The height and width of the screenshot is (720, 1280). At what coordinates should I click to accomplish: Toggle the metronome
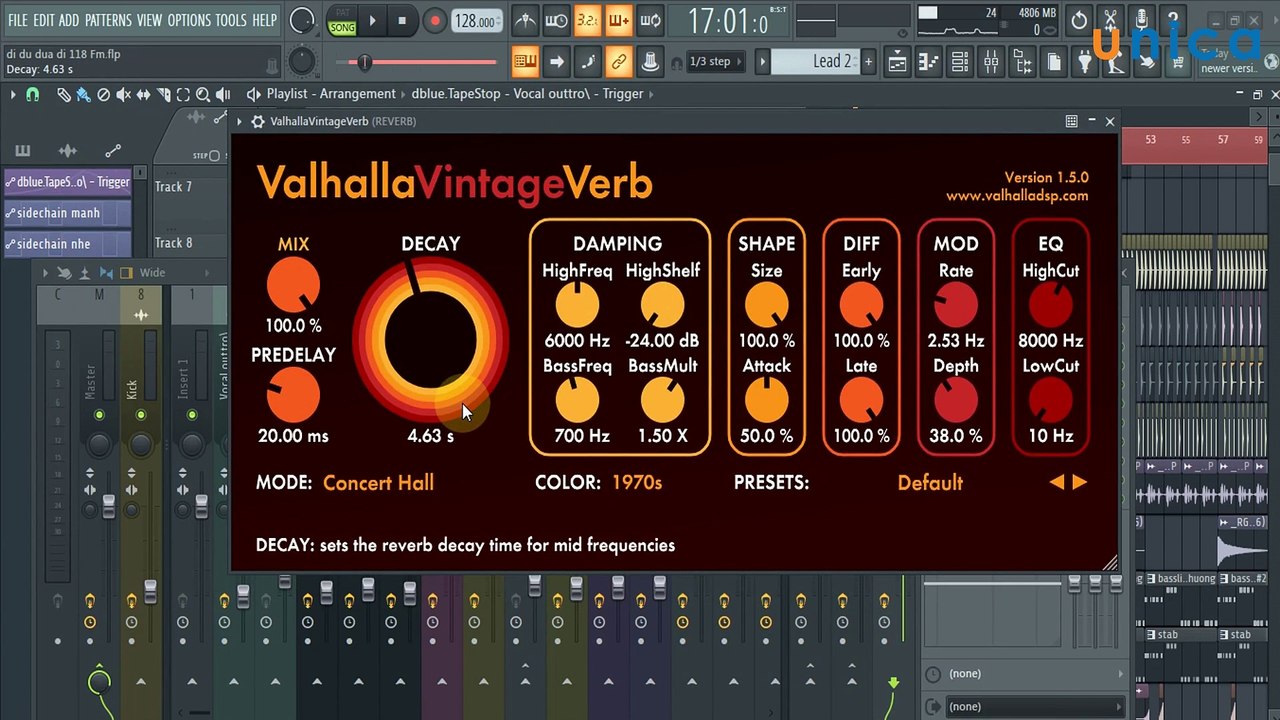coord(524,20)
